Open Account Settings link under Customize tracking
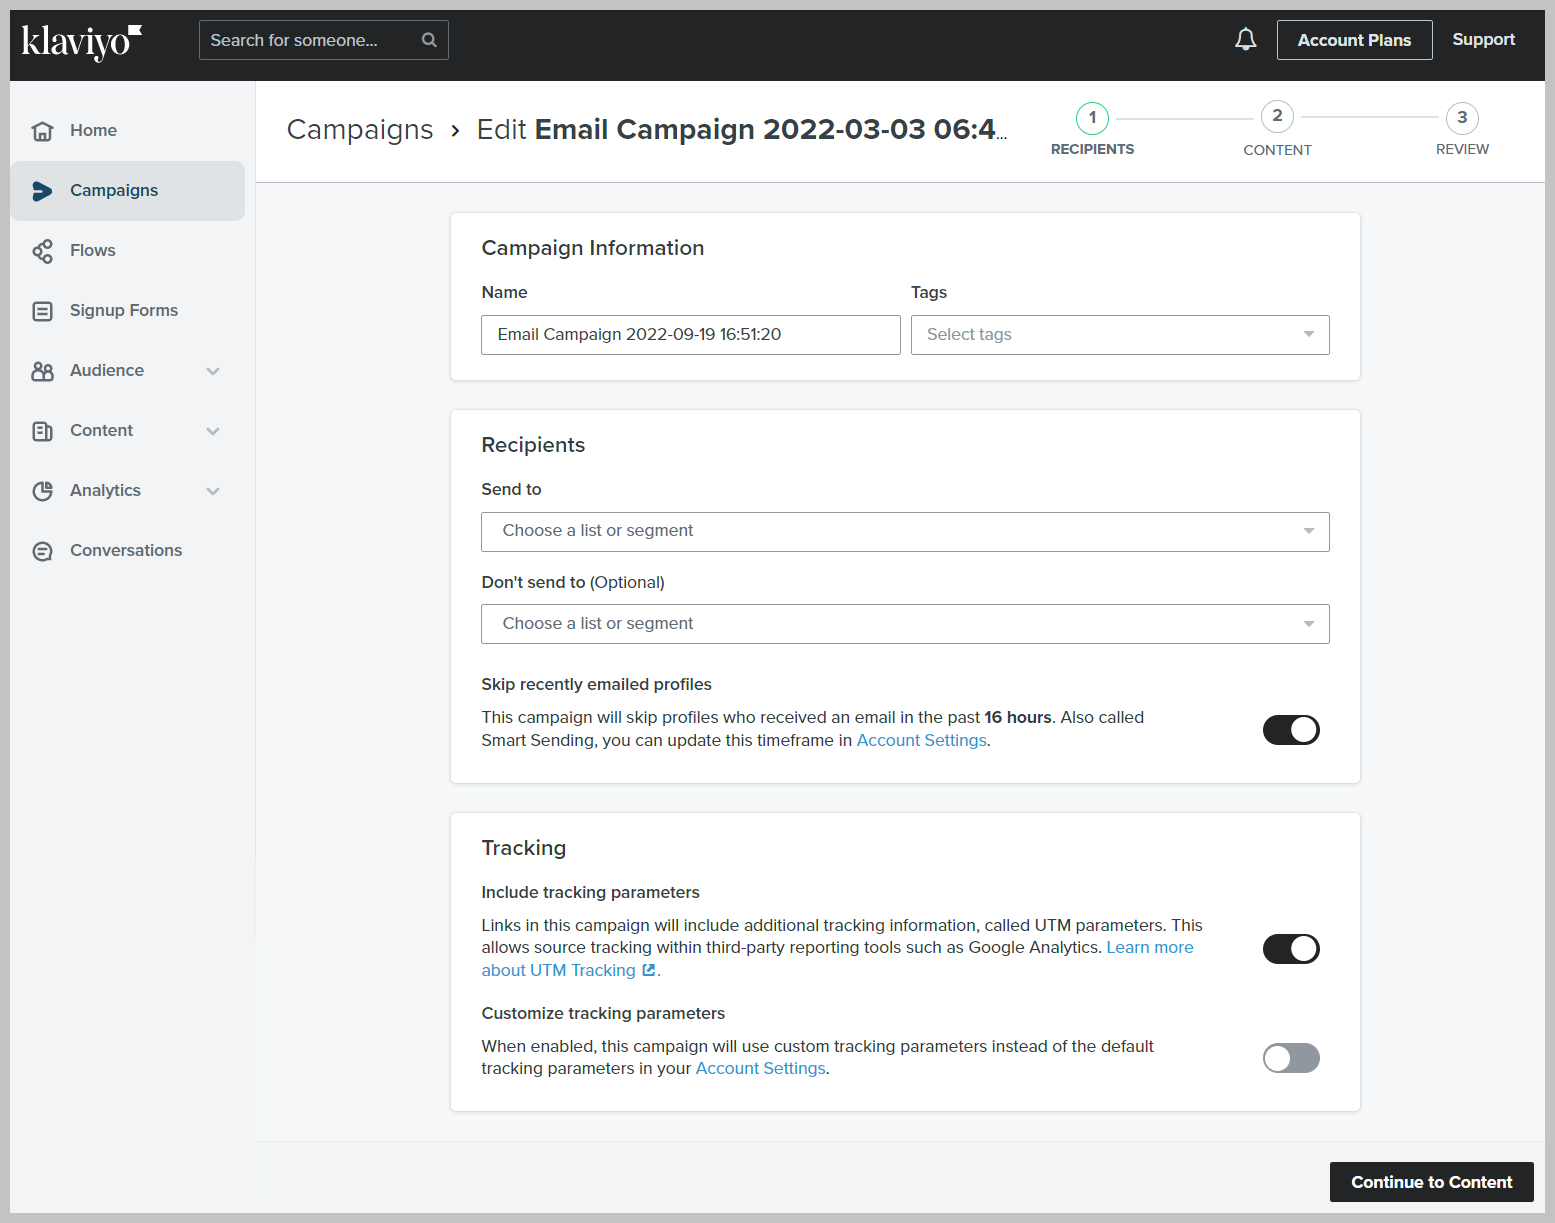1555x1223 pixels. click(x=760, y=1068)
